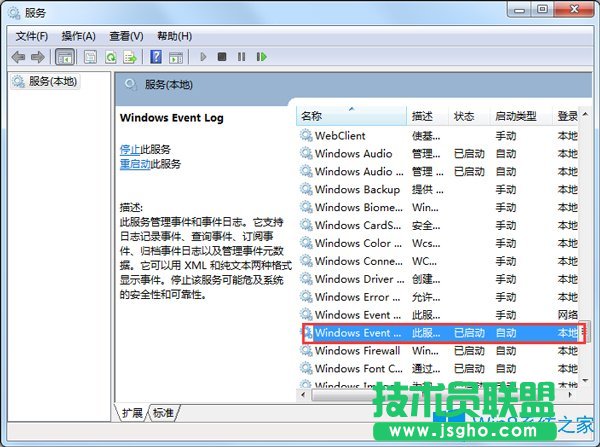
Task: Click the horizontal scrollbar left arrow
Action: [303, 395]
